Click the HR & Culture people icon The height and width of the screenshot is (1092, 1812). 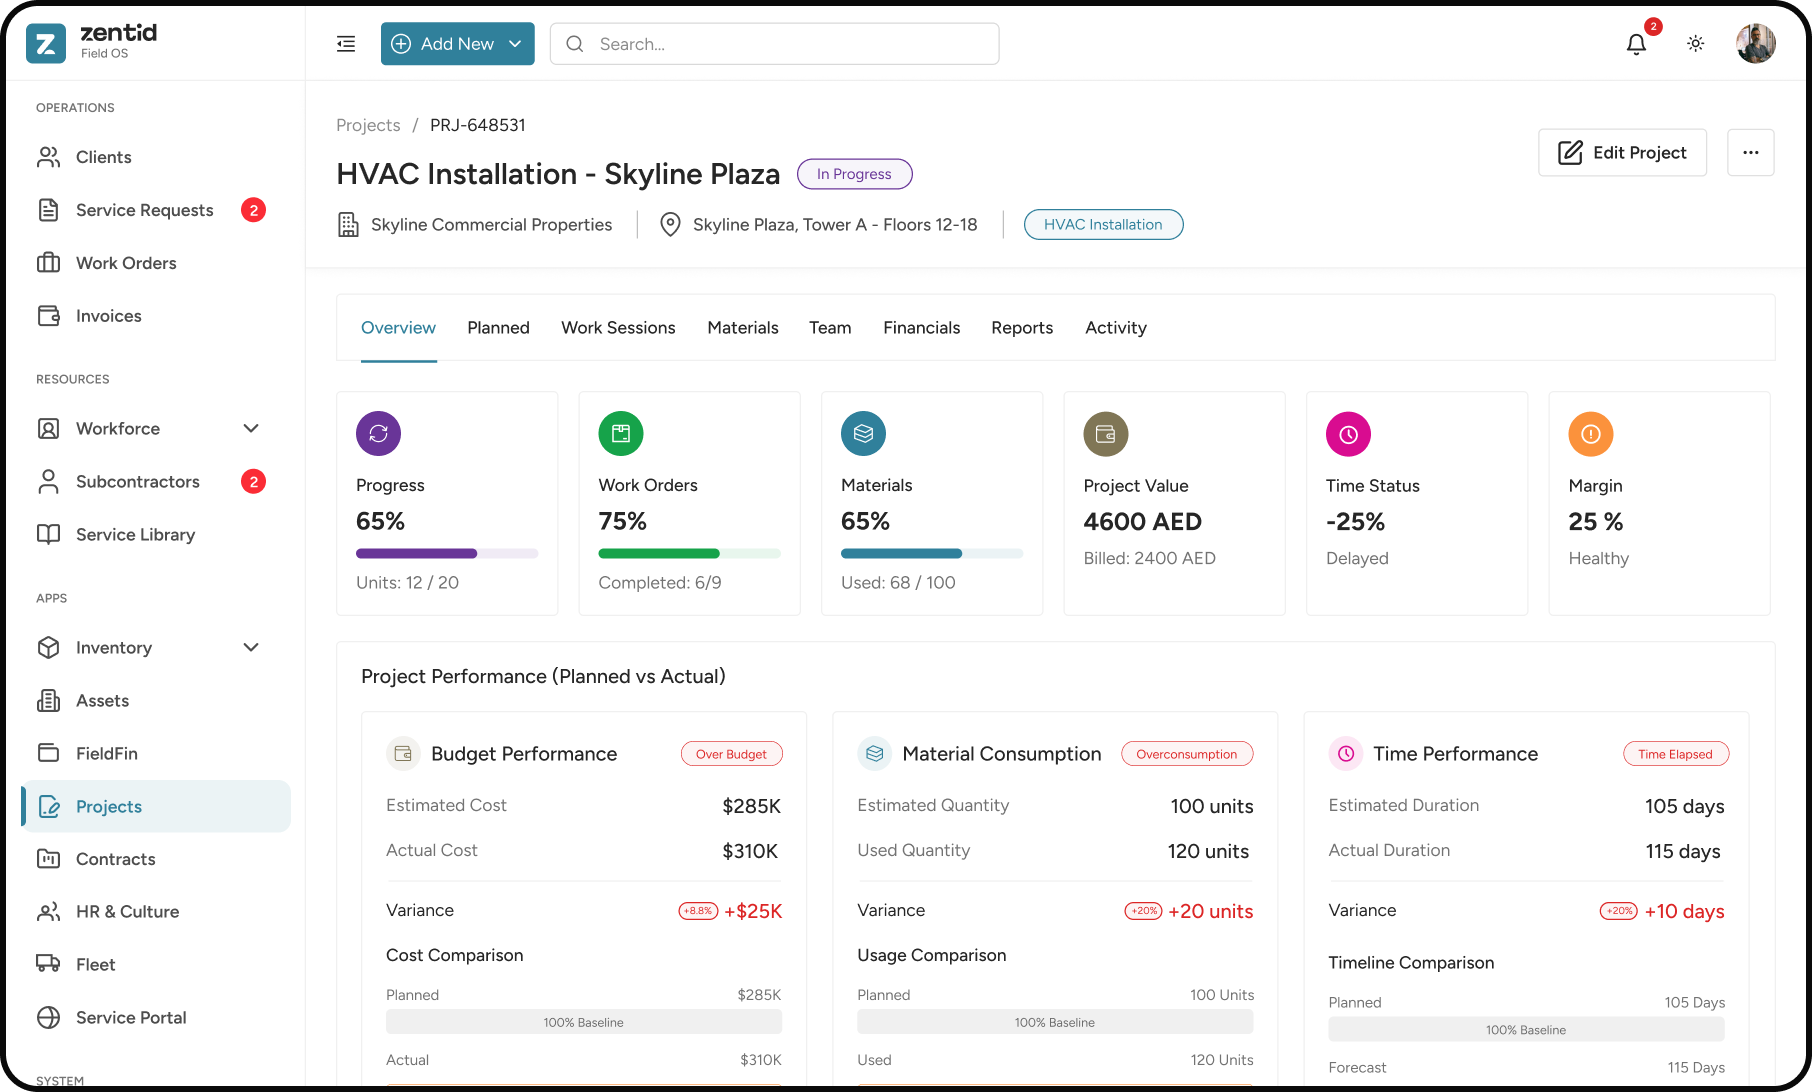[48, 912]
